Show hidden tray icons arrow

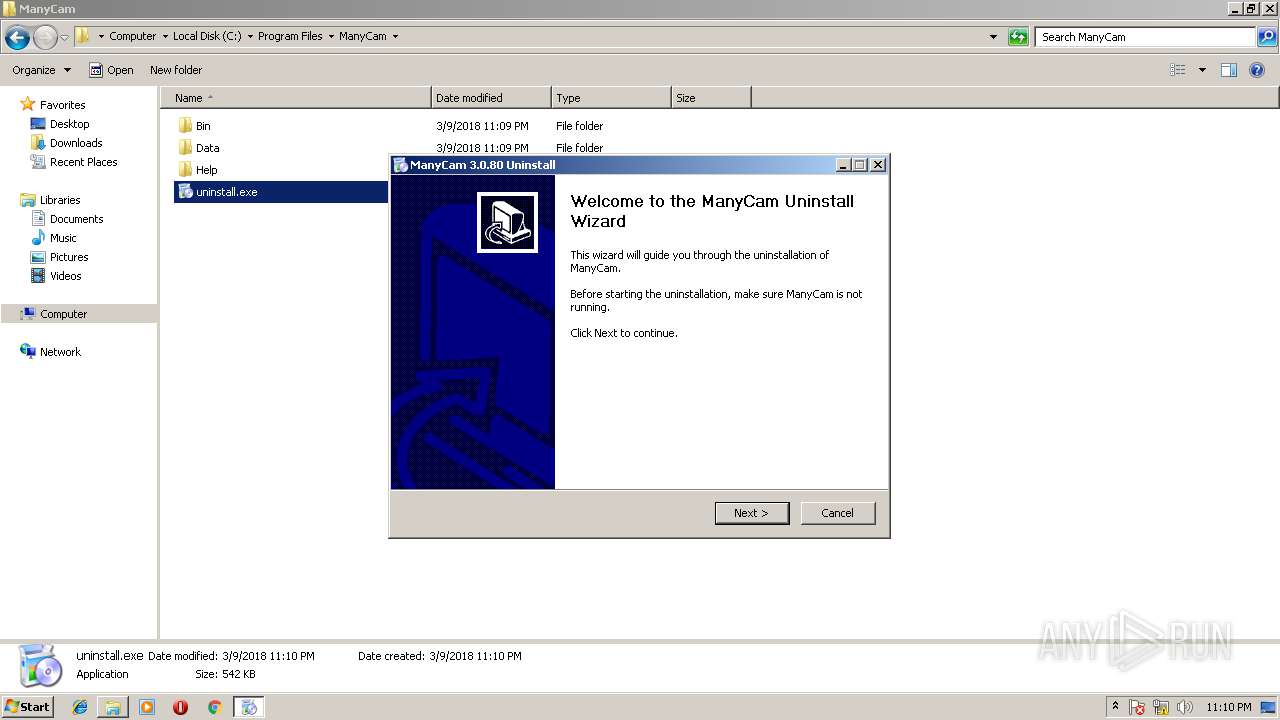(x=1116, y=707)
